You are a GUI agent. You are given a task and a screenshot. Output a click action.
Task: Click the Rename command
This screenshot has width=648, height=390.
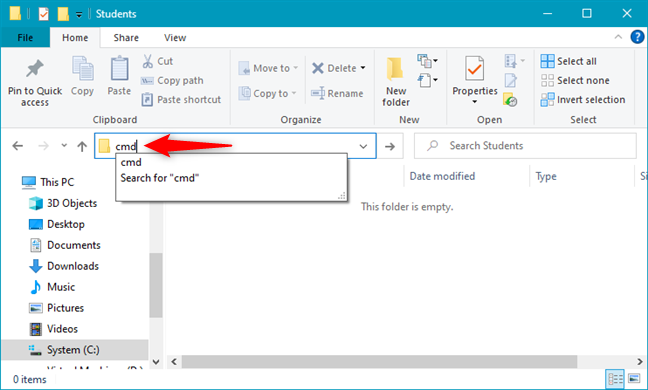click(x=337, y=93)
